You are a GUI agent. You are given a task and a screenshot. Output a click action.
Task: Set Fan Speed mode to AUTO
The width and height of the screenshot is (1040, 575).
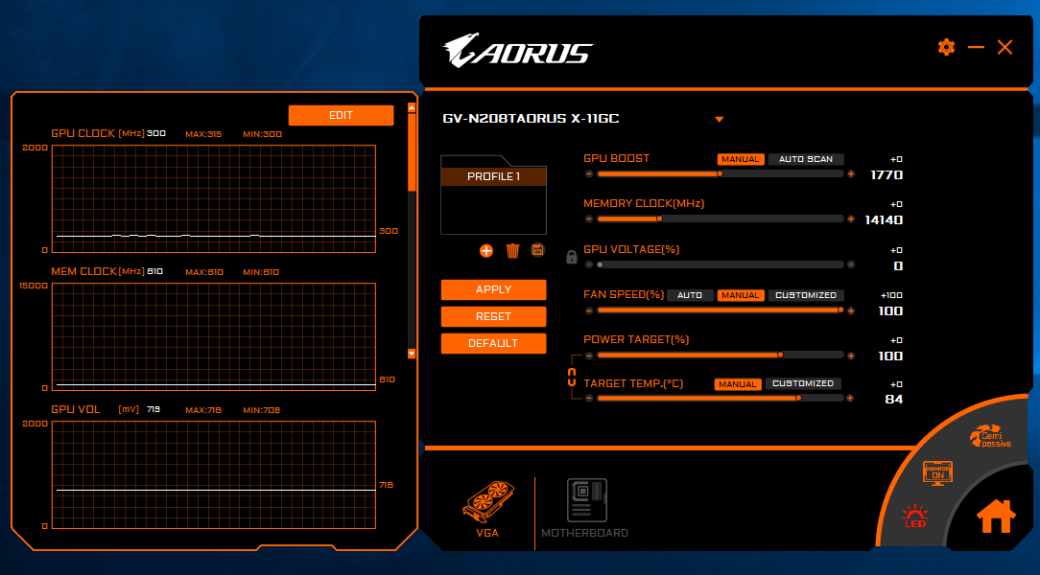tap(690, 295)
